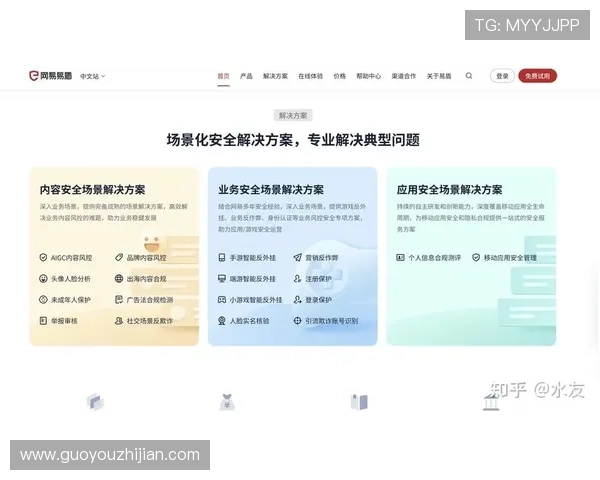
Task: Click the icon beside 人脸实名核验
Action: 222,320
